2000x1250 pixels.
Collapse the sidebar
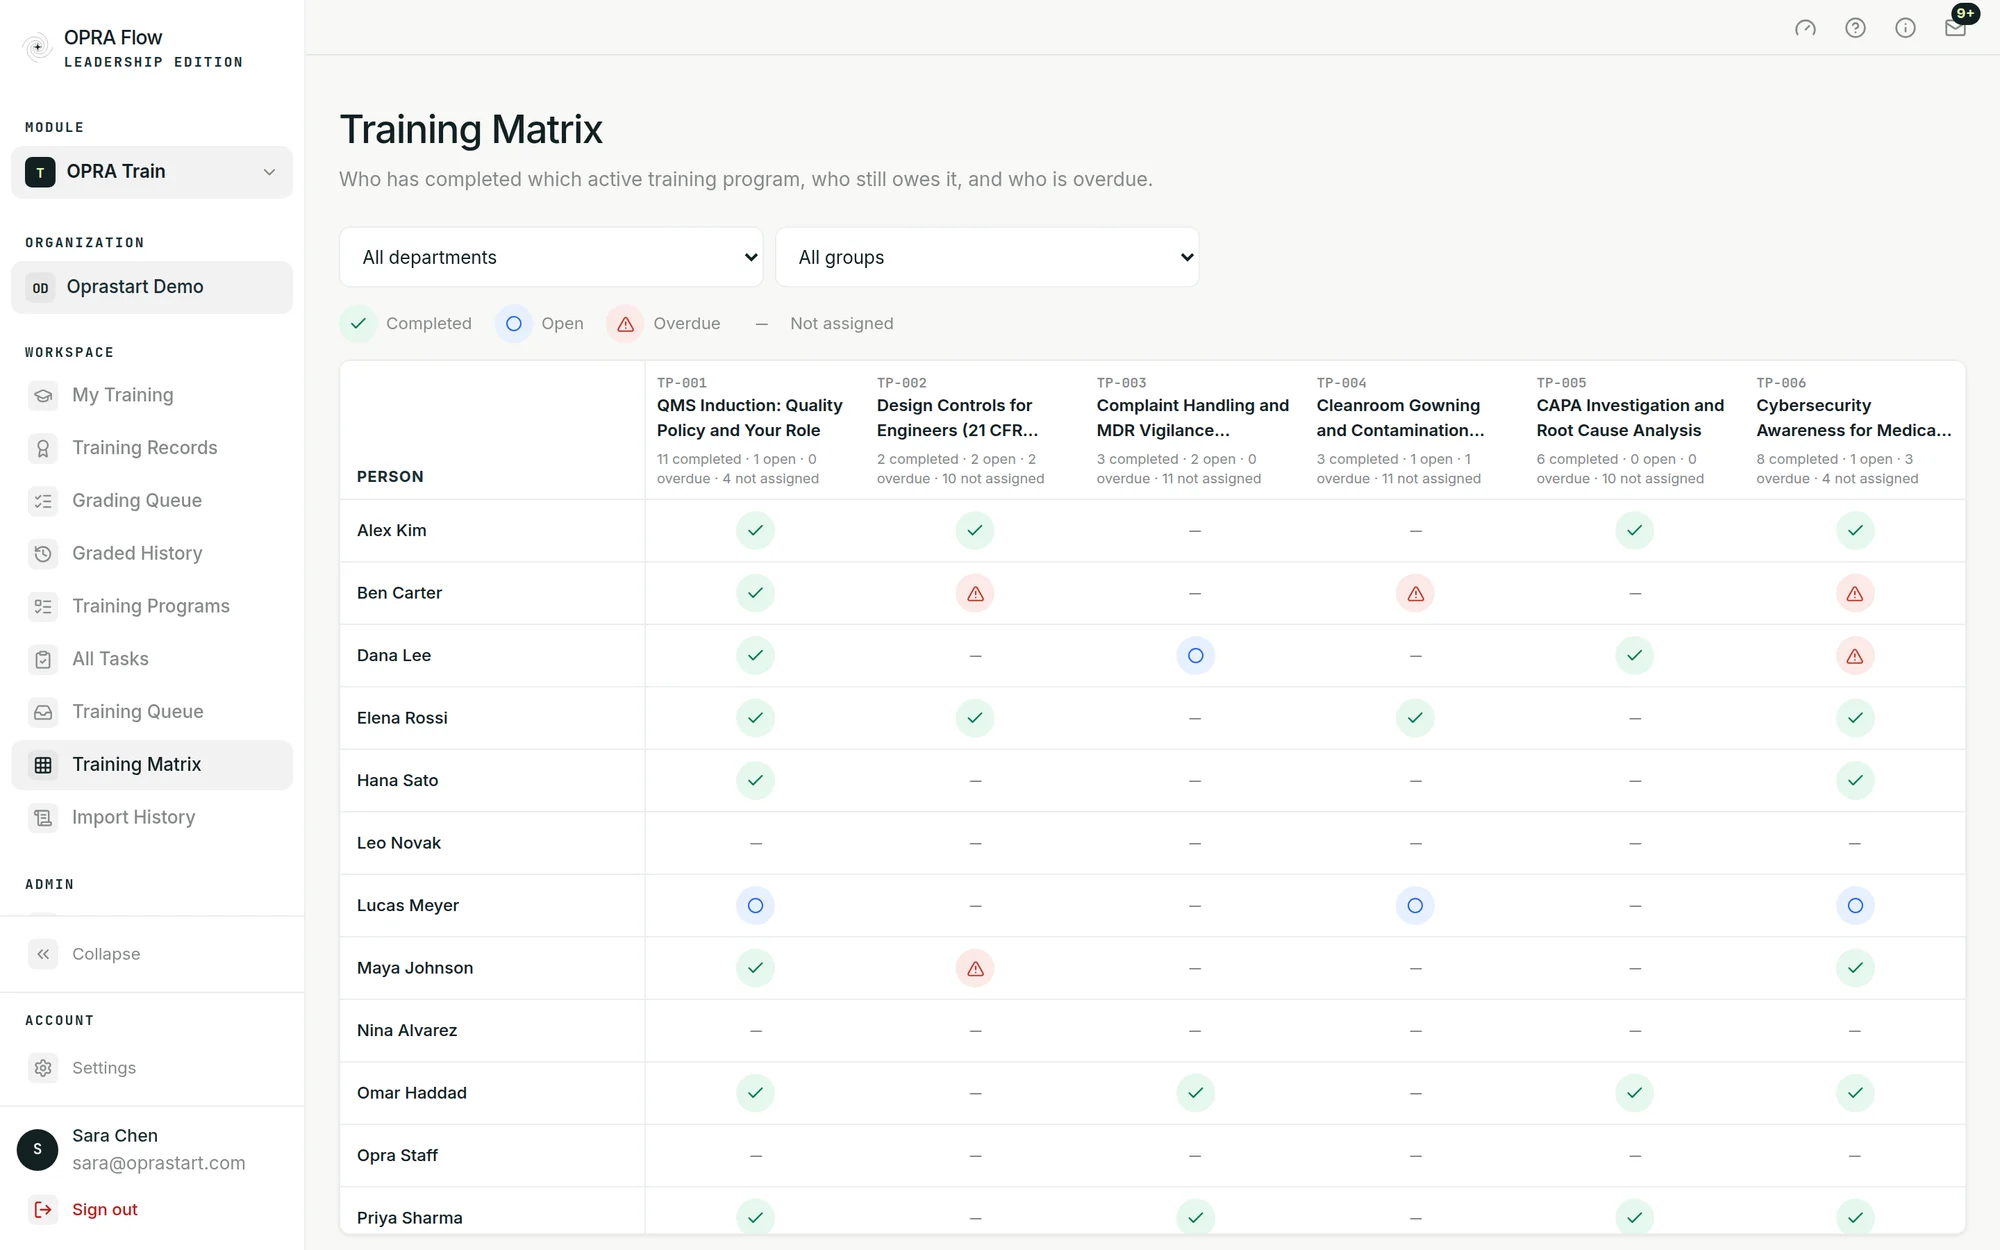click(x=152, y=954)
